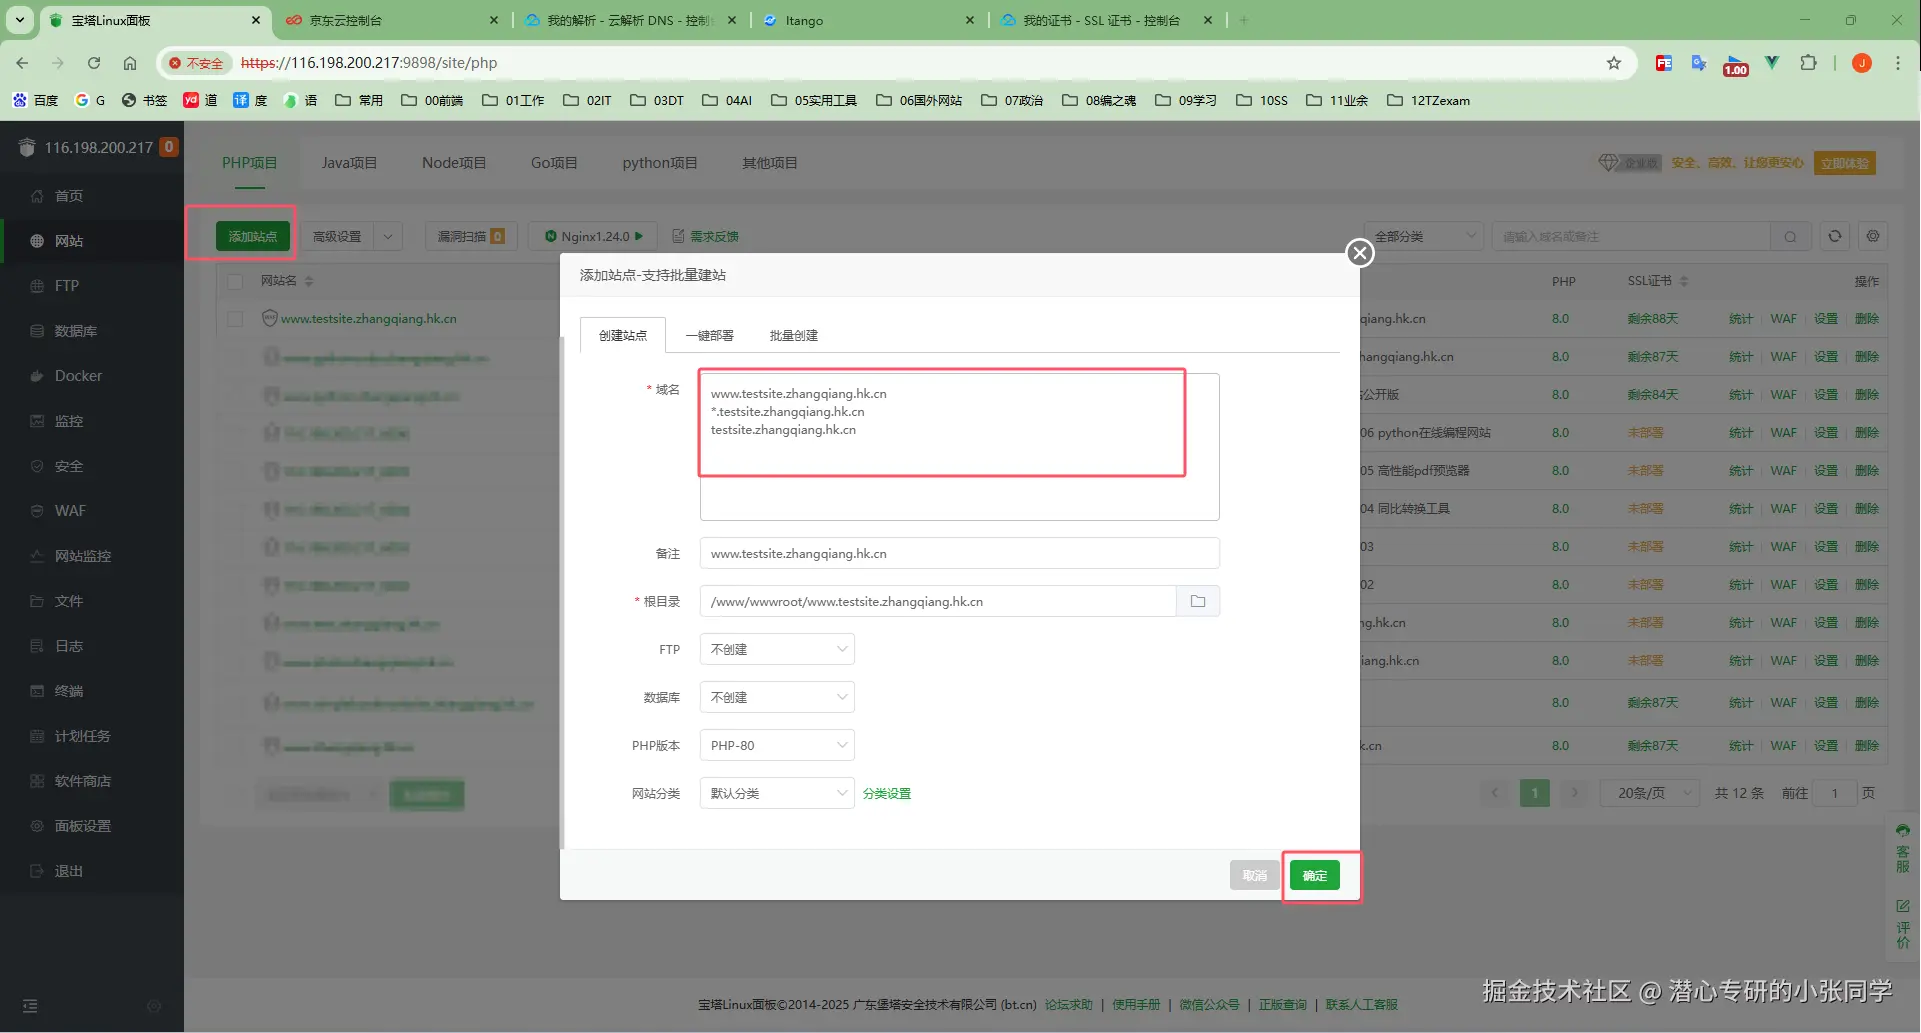Screen dimensions: 1921x1033
Task: Open the 全部分类 filter dropdown
Action: (1423, 236)
